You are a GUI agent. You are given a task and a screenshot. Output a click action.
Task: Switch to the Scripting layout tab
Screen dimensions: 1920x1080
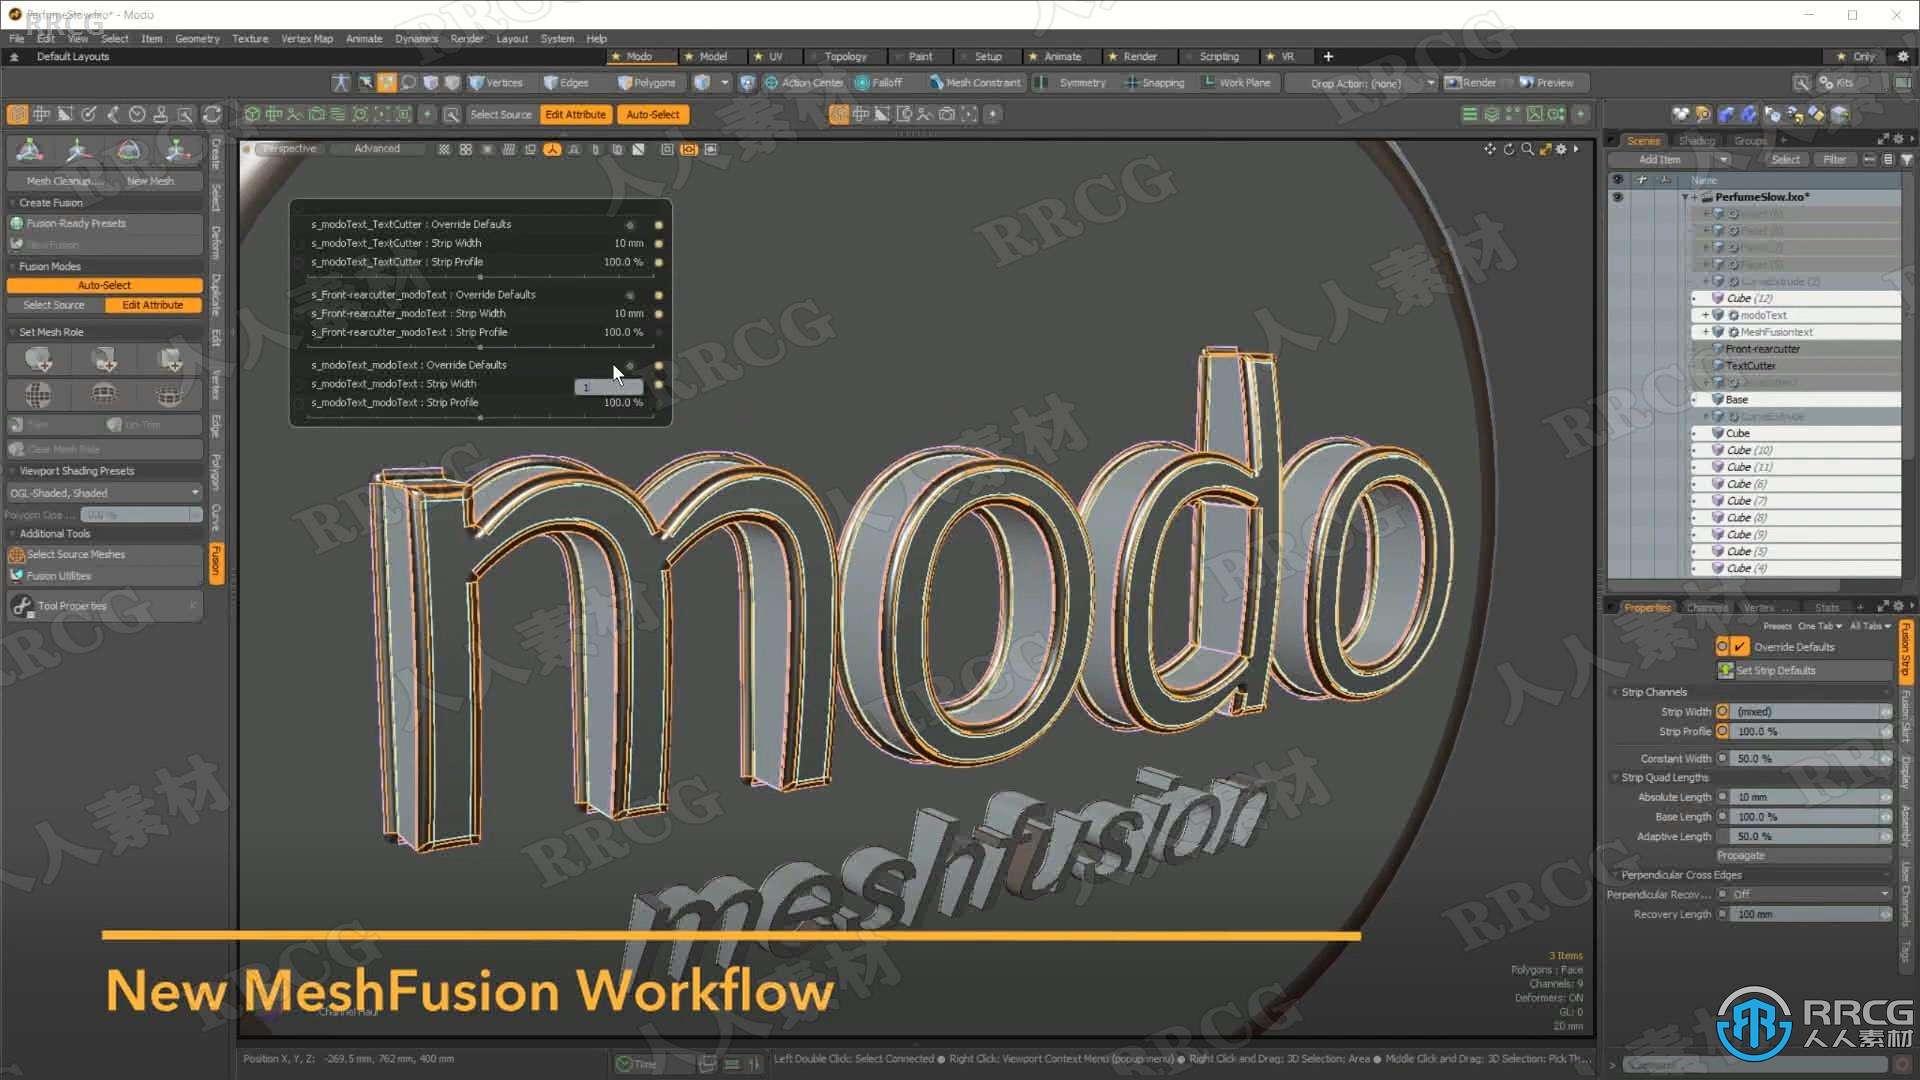pos(1218,56)
